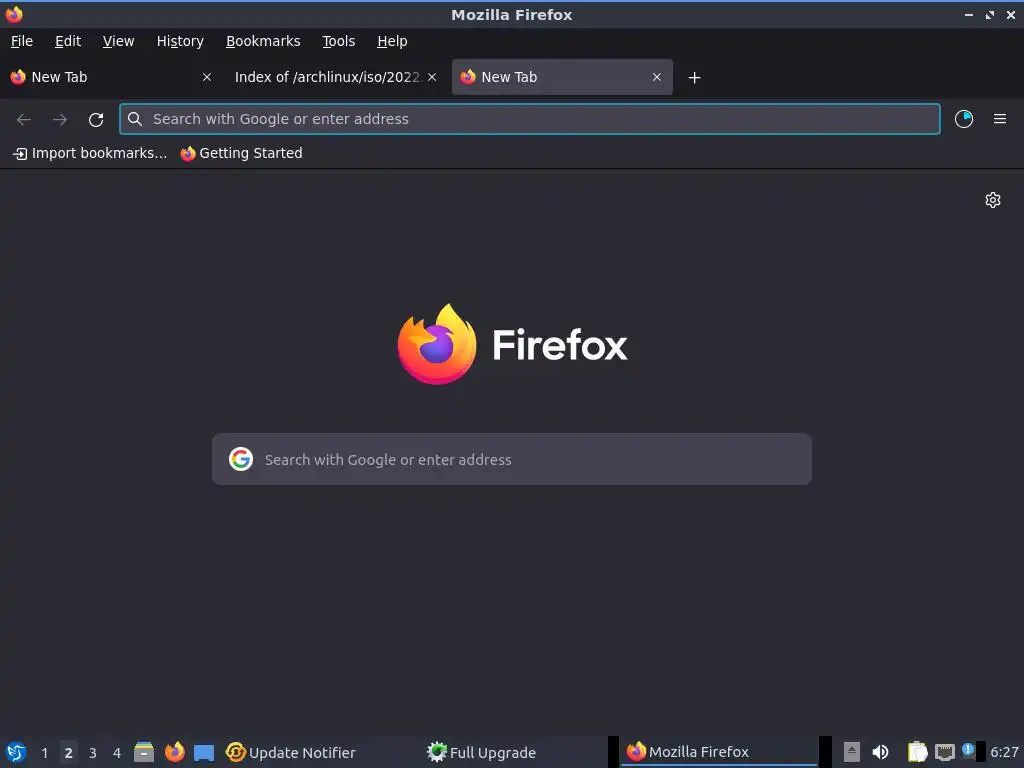Maximize the Firefox window
This screenshot has height=768, width=1024.
click(x=990, y=14)
